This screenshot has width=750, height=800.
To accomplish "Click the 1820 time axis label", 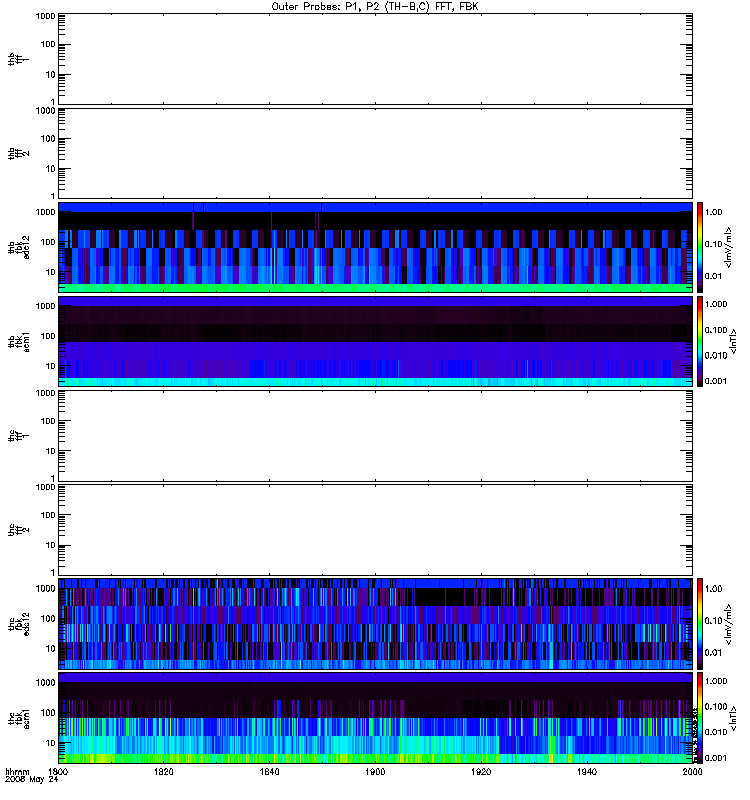I will click(163, 772).
